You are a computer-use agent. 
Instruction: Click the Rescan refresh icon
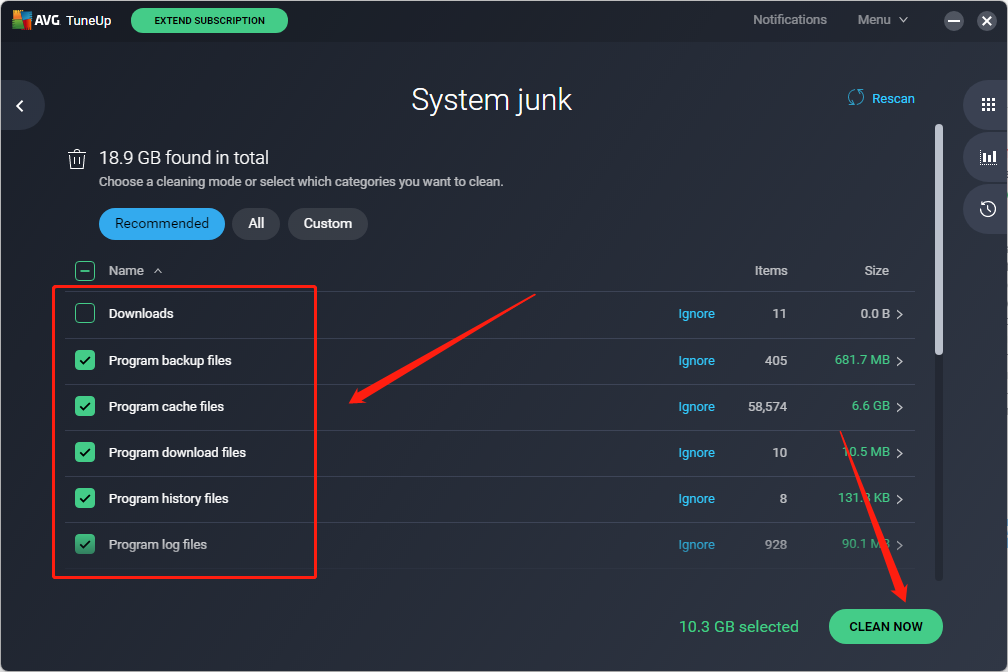856,98
